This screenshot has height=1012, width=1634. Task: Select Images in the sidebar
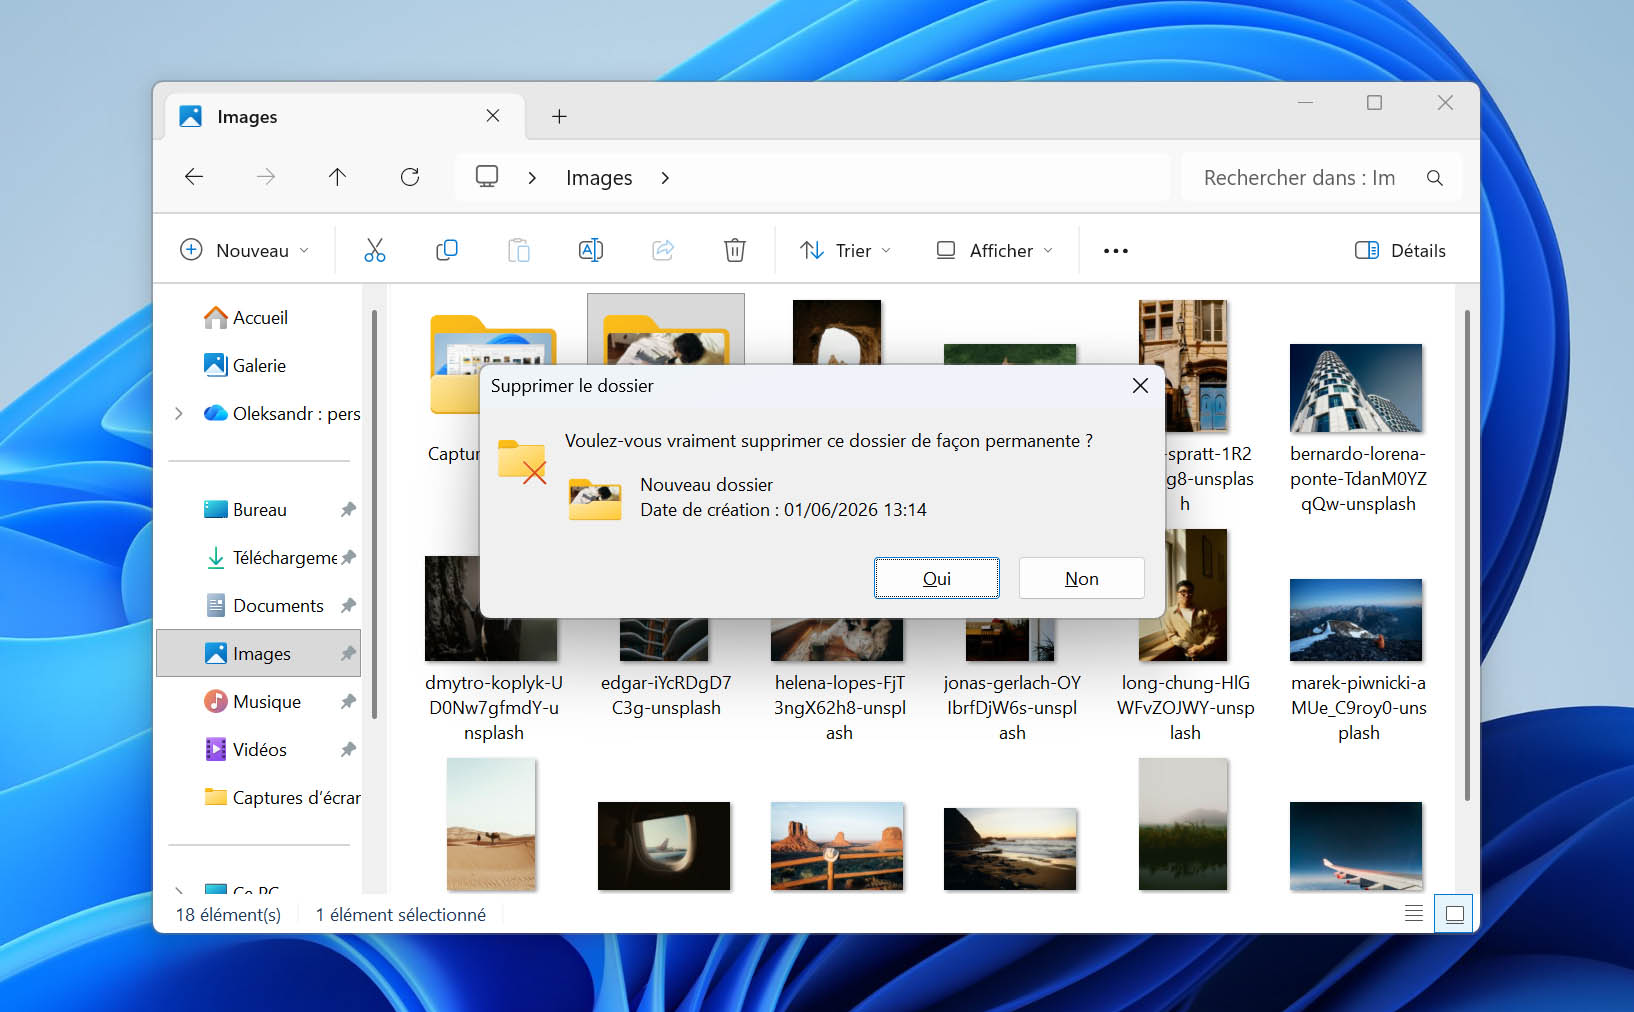point(258,653)
